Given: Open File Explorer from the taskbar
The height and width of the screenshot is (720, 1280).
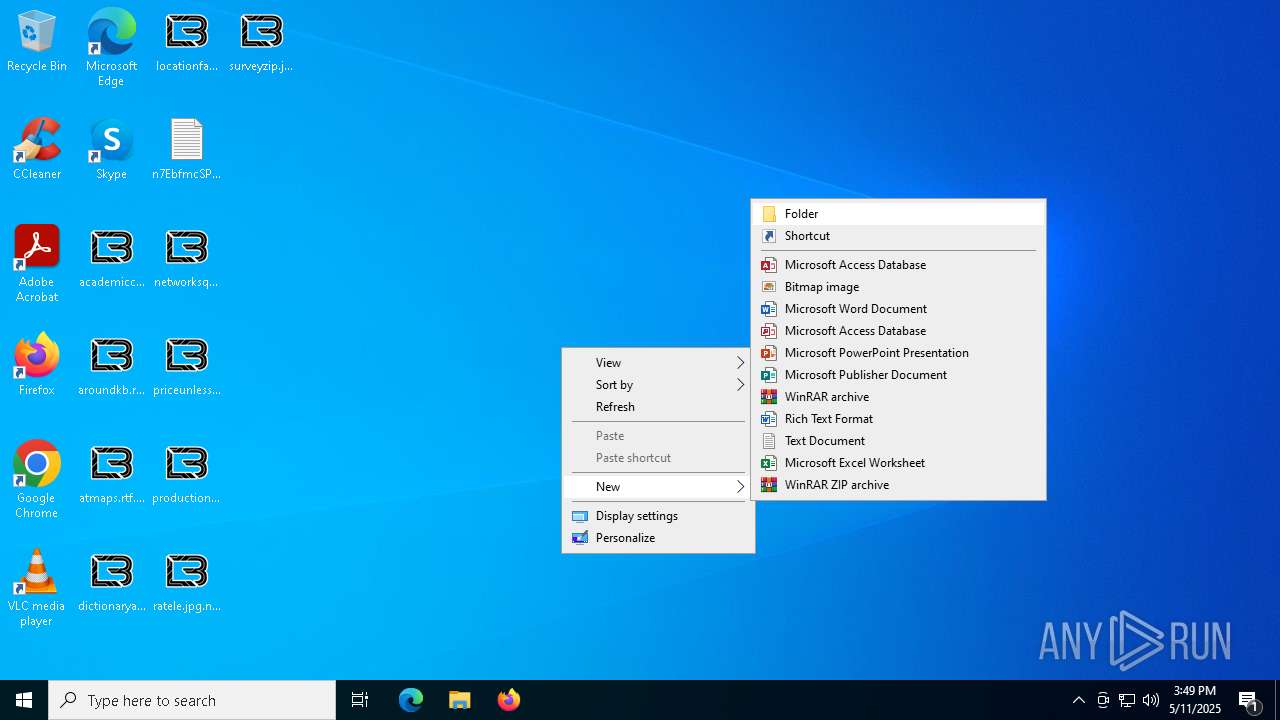Looking at the screenshot, I should point(459,700).
